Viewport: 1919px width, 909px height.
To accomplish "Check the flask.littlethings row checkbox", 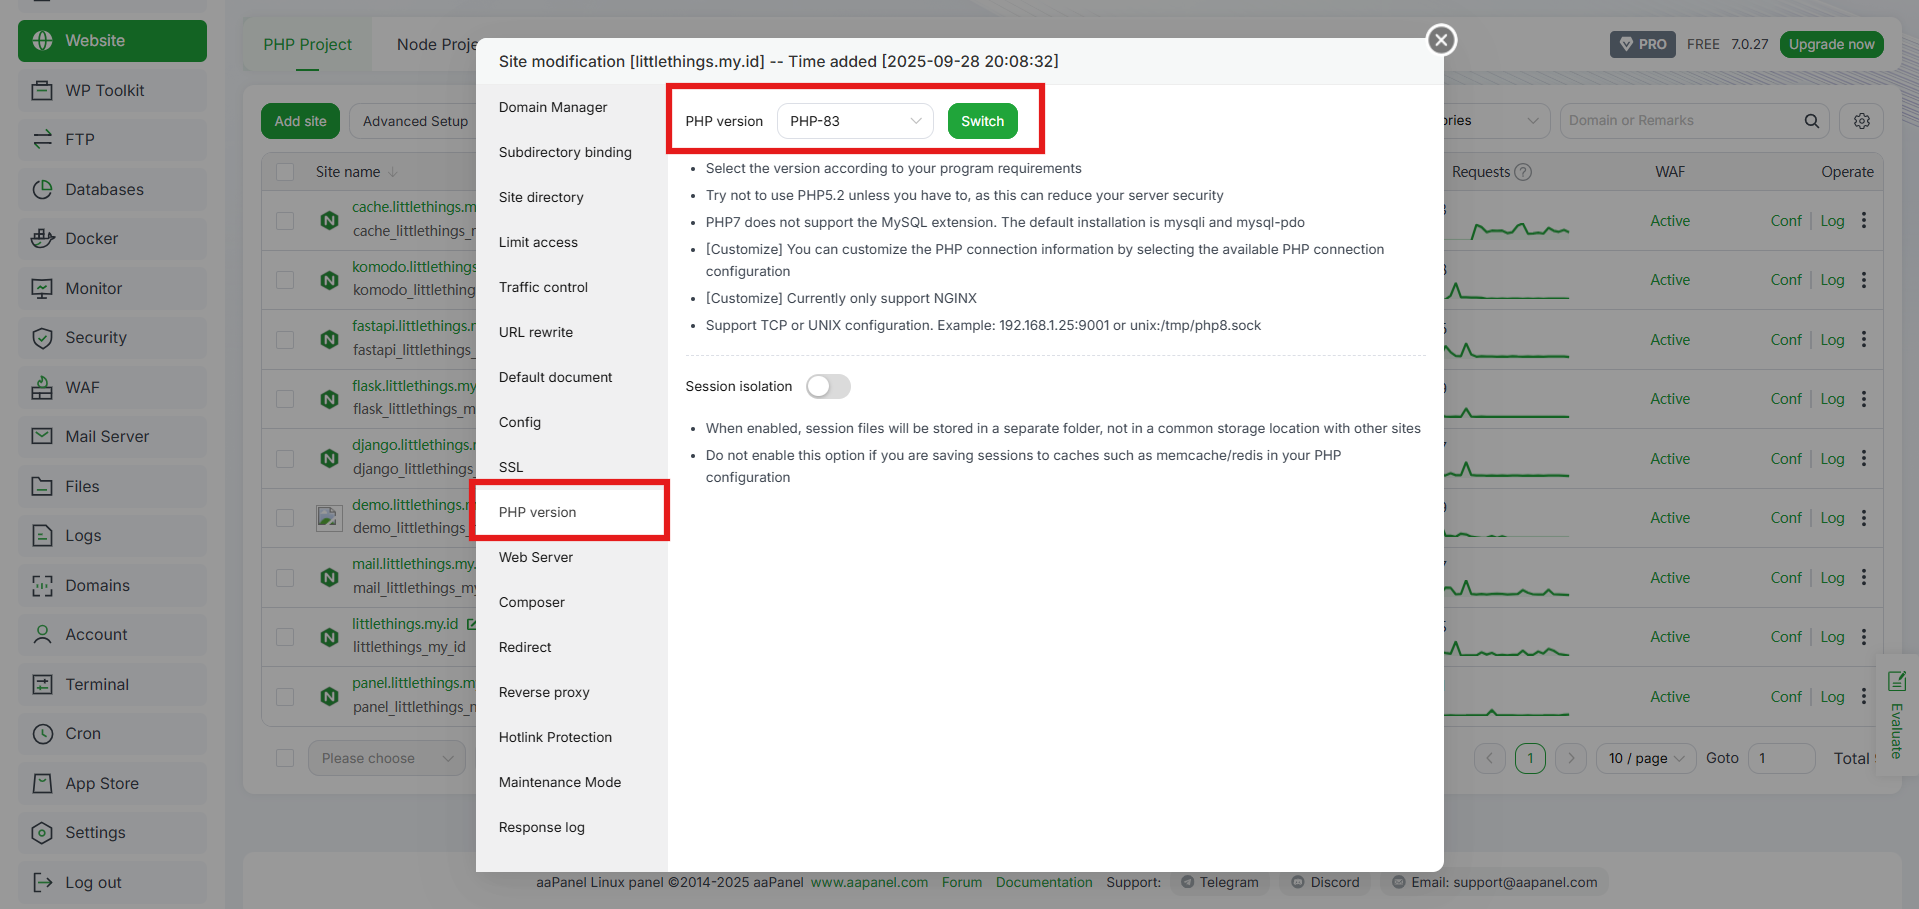I will pyautogui.click(x=285, y=399).
